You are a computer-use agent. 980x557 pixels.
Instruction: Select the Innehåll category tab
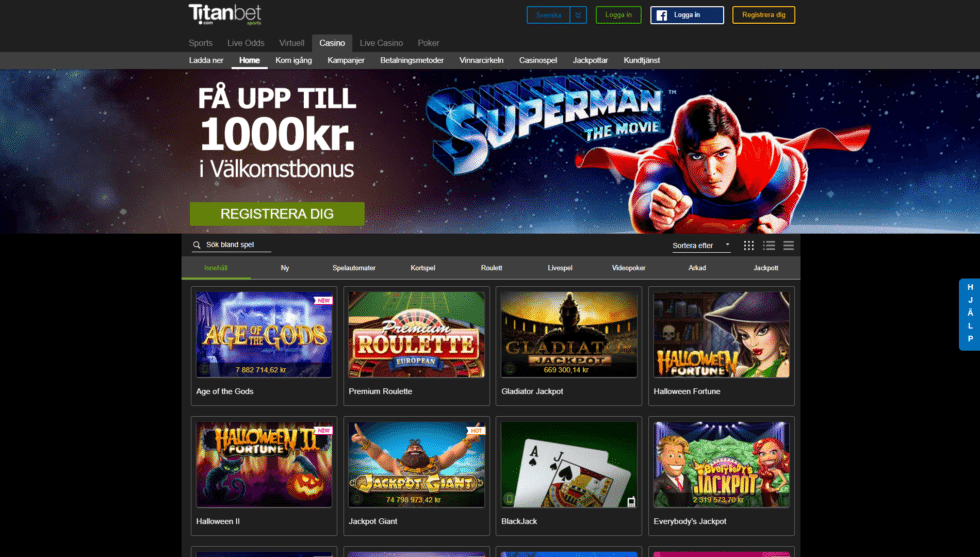click(216, 268)
